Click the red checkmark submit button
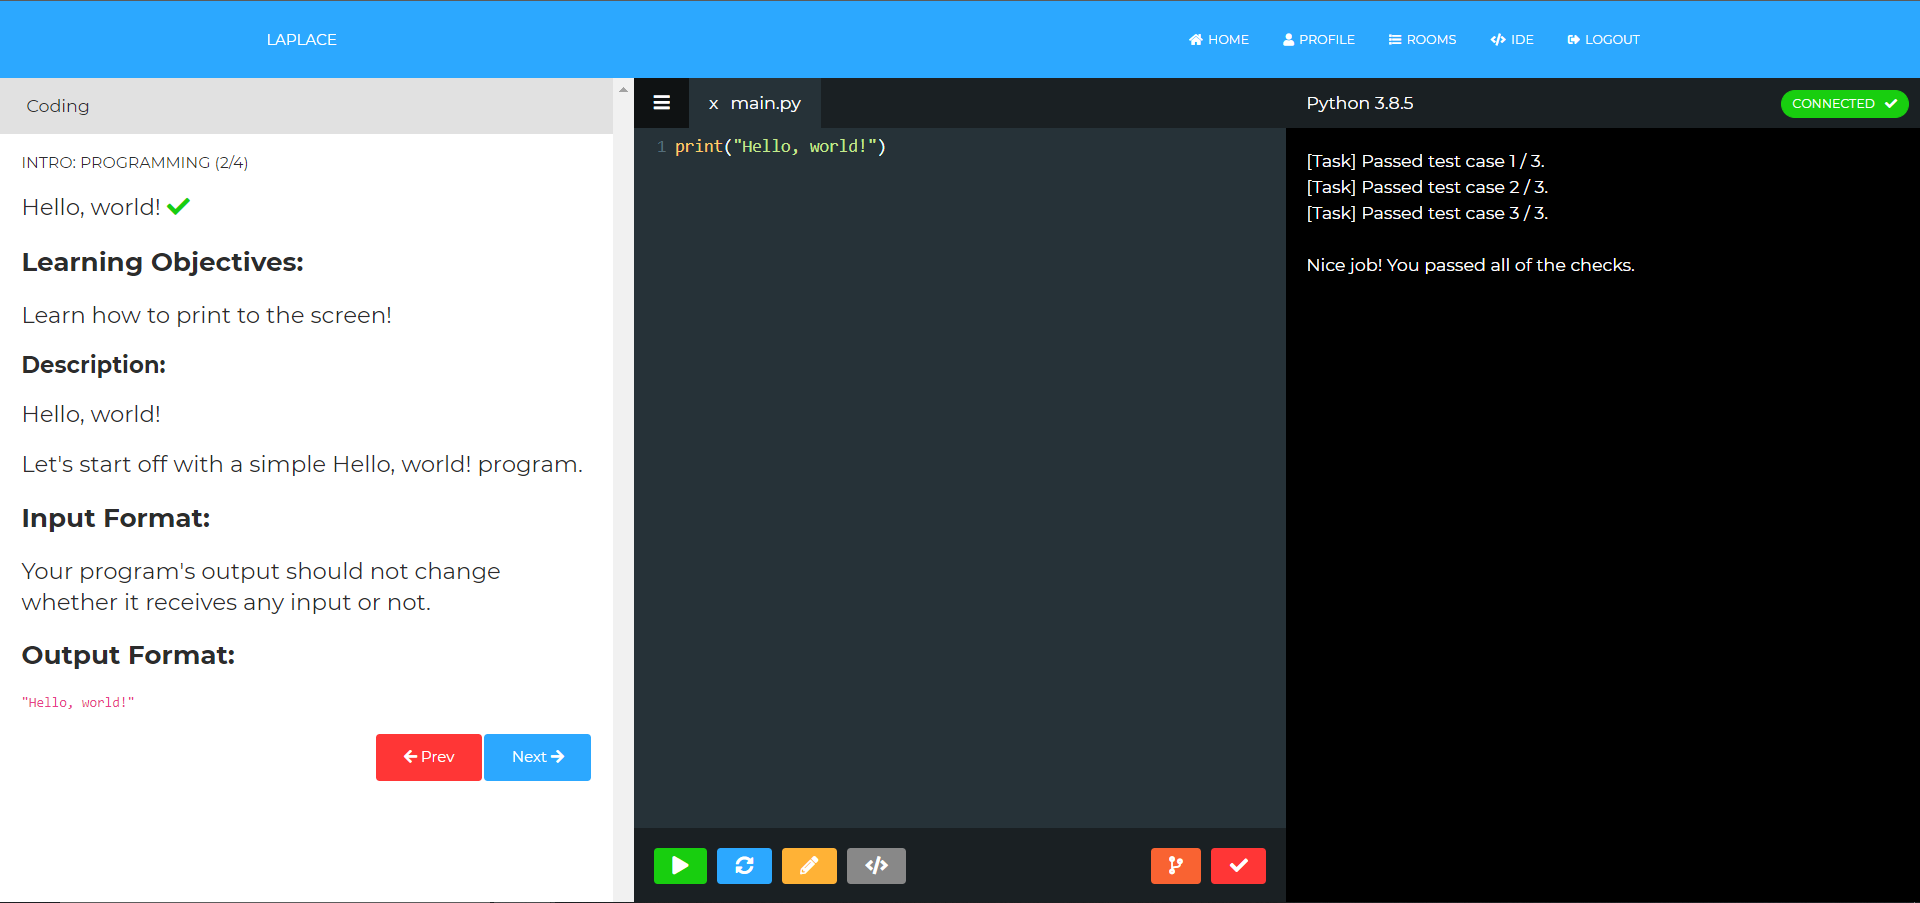 click(1238, 866)
